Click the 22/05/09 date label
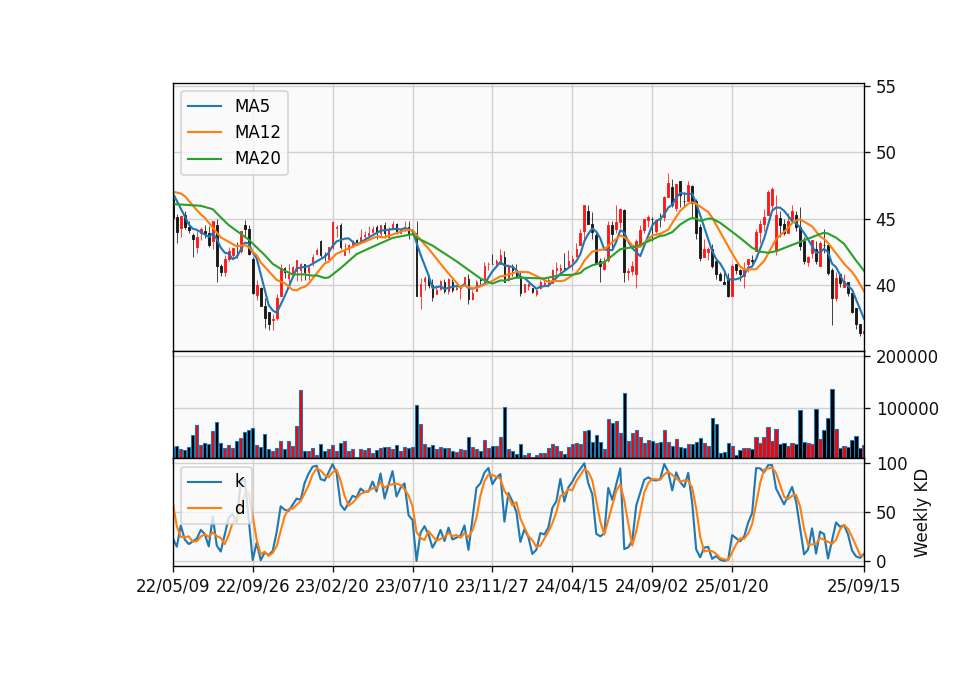The image size is (960, 690). pos(173,586)
